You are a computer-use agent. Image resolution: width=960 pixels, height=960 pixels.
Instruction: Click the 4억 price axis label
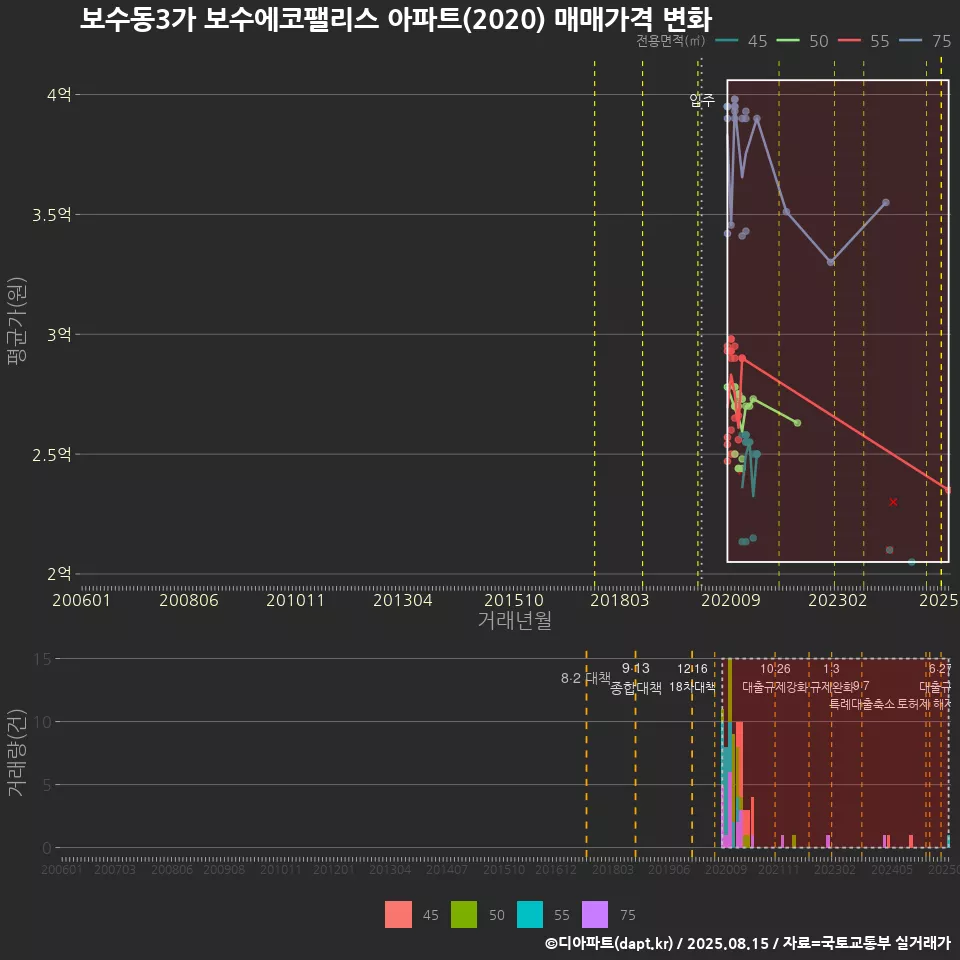(x=59, y=94)
